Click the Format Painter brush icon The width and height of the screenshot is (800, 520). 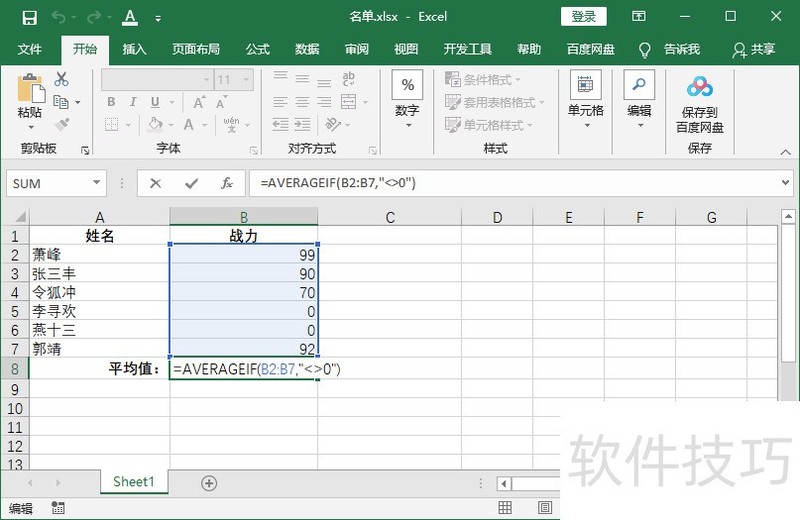click(x=62, y=125)
